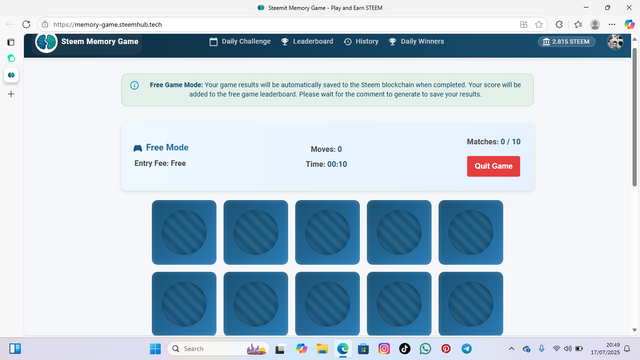Add a new tab with plus icon
The height and width of the screenshot is (360, 640).
11,94
